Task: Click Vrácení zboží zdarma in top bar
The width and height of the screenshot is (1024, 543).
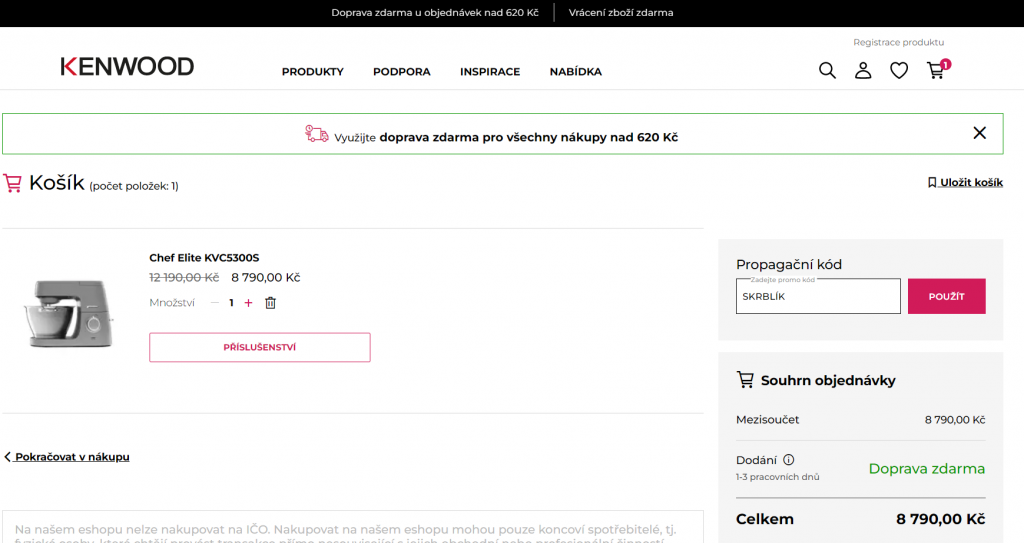Action: click(621, 12)
